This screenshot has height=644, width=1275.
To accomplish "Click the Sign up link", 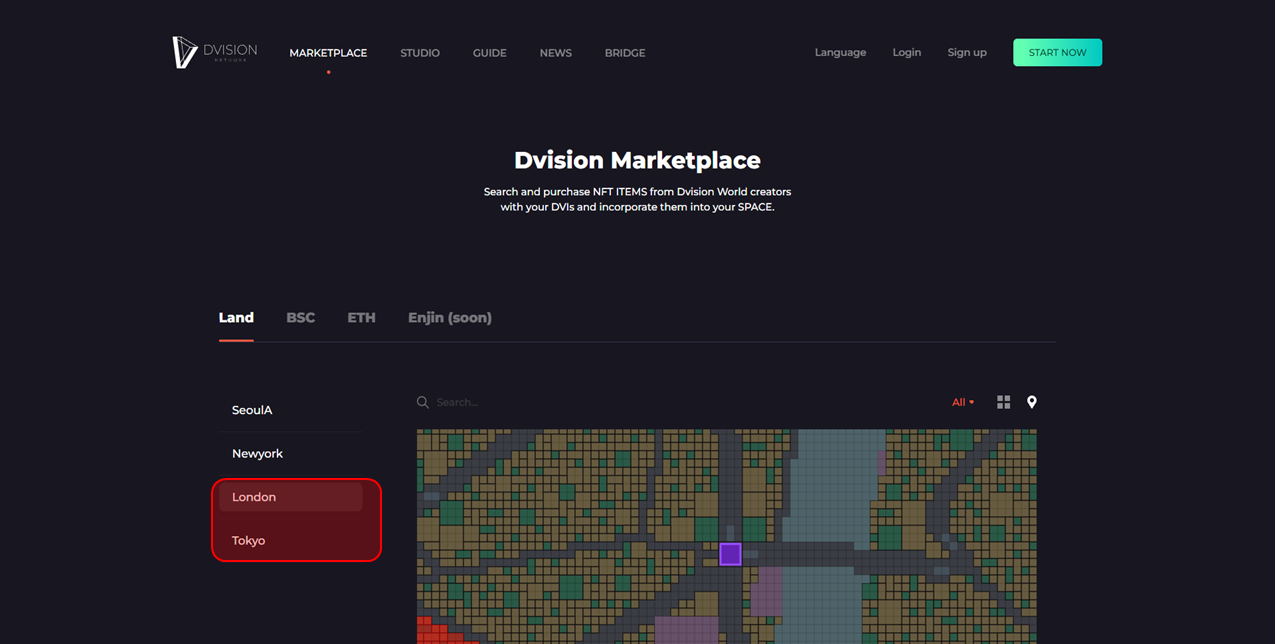I will 967,52.
